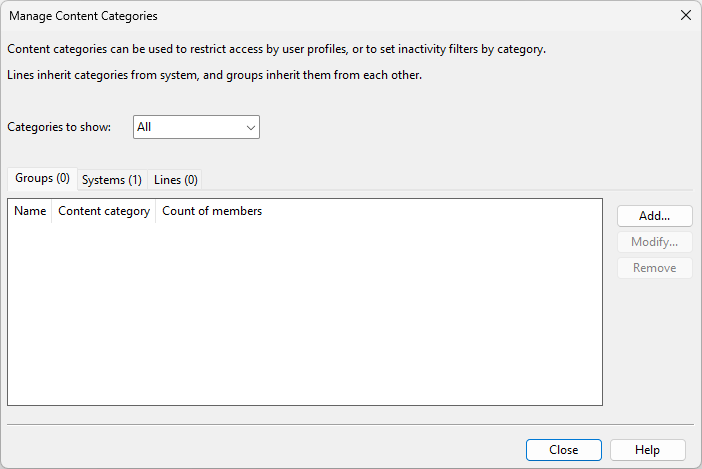Viewport: 702px width, 469px height.
Task: Click the blank header area right of Count of members
Action: point(430,211)
